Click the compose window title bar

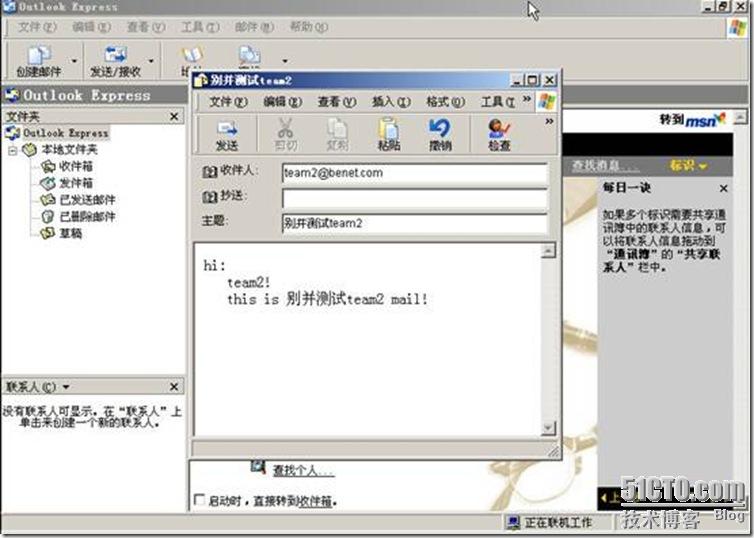(x=351, y=80)
